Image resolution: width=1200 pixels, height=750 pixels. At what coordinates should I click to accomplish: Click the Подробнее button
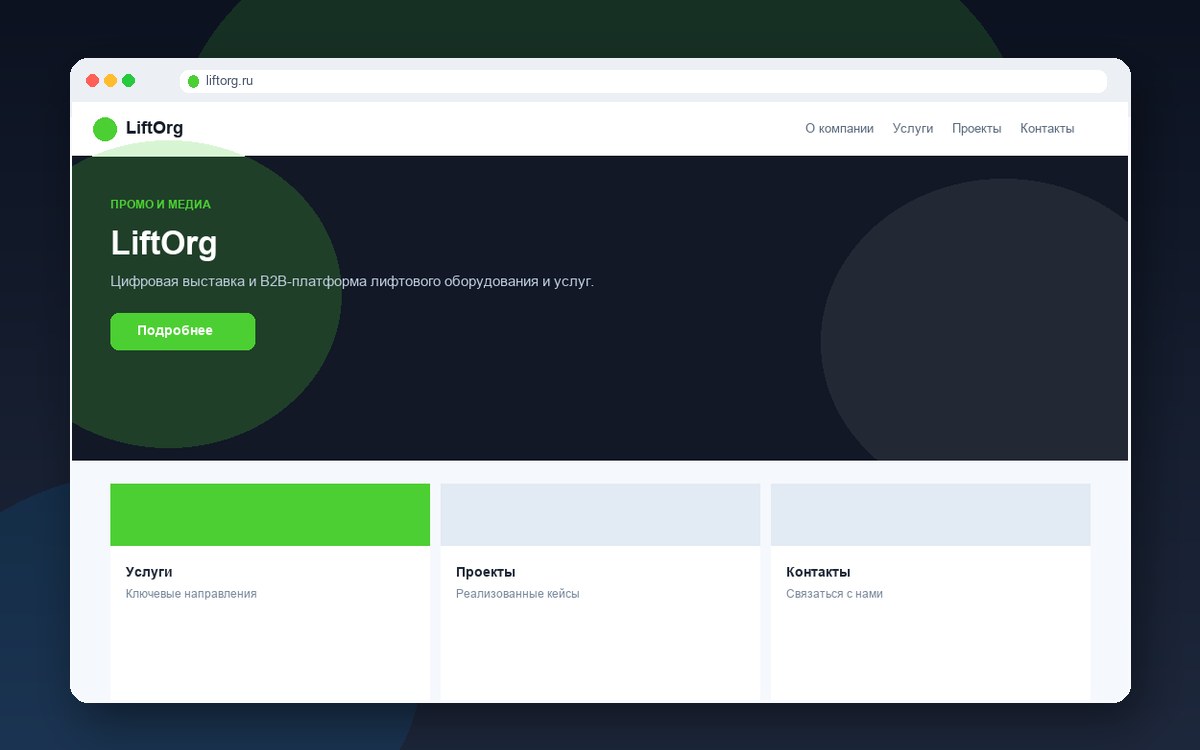point(183,332)
